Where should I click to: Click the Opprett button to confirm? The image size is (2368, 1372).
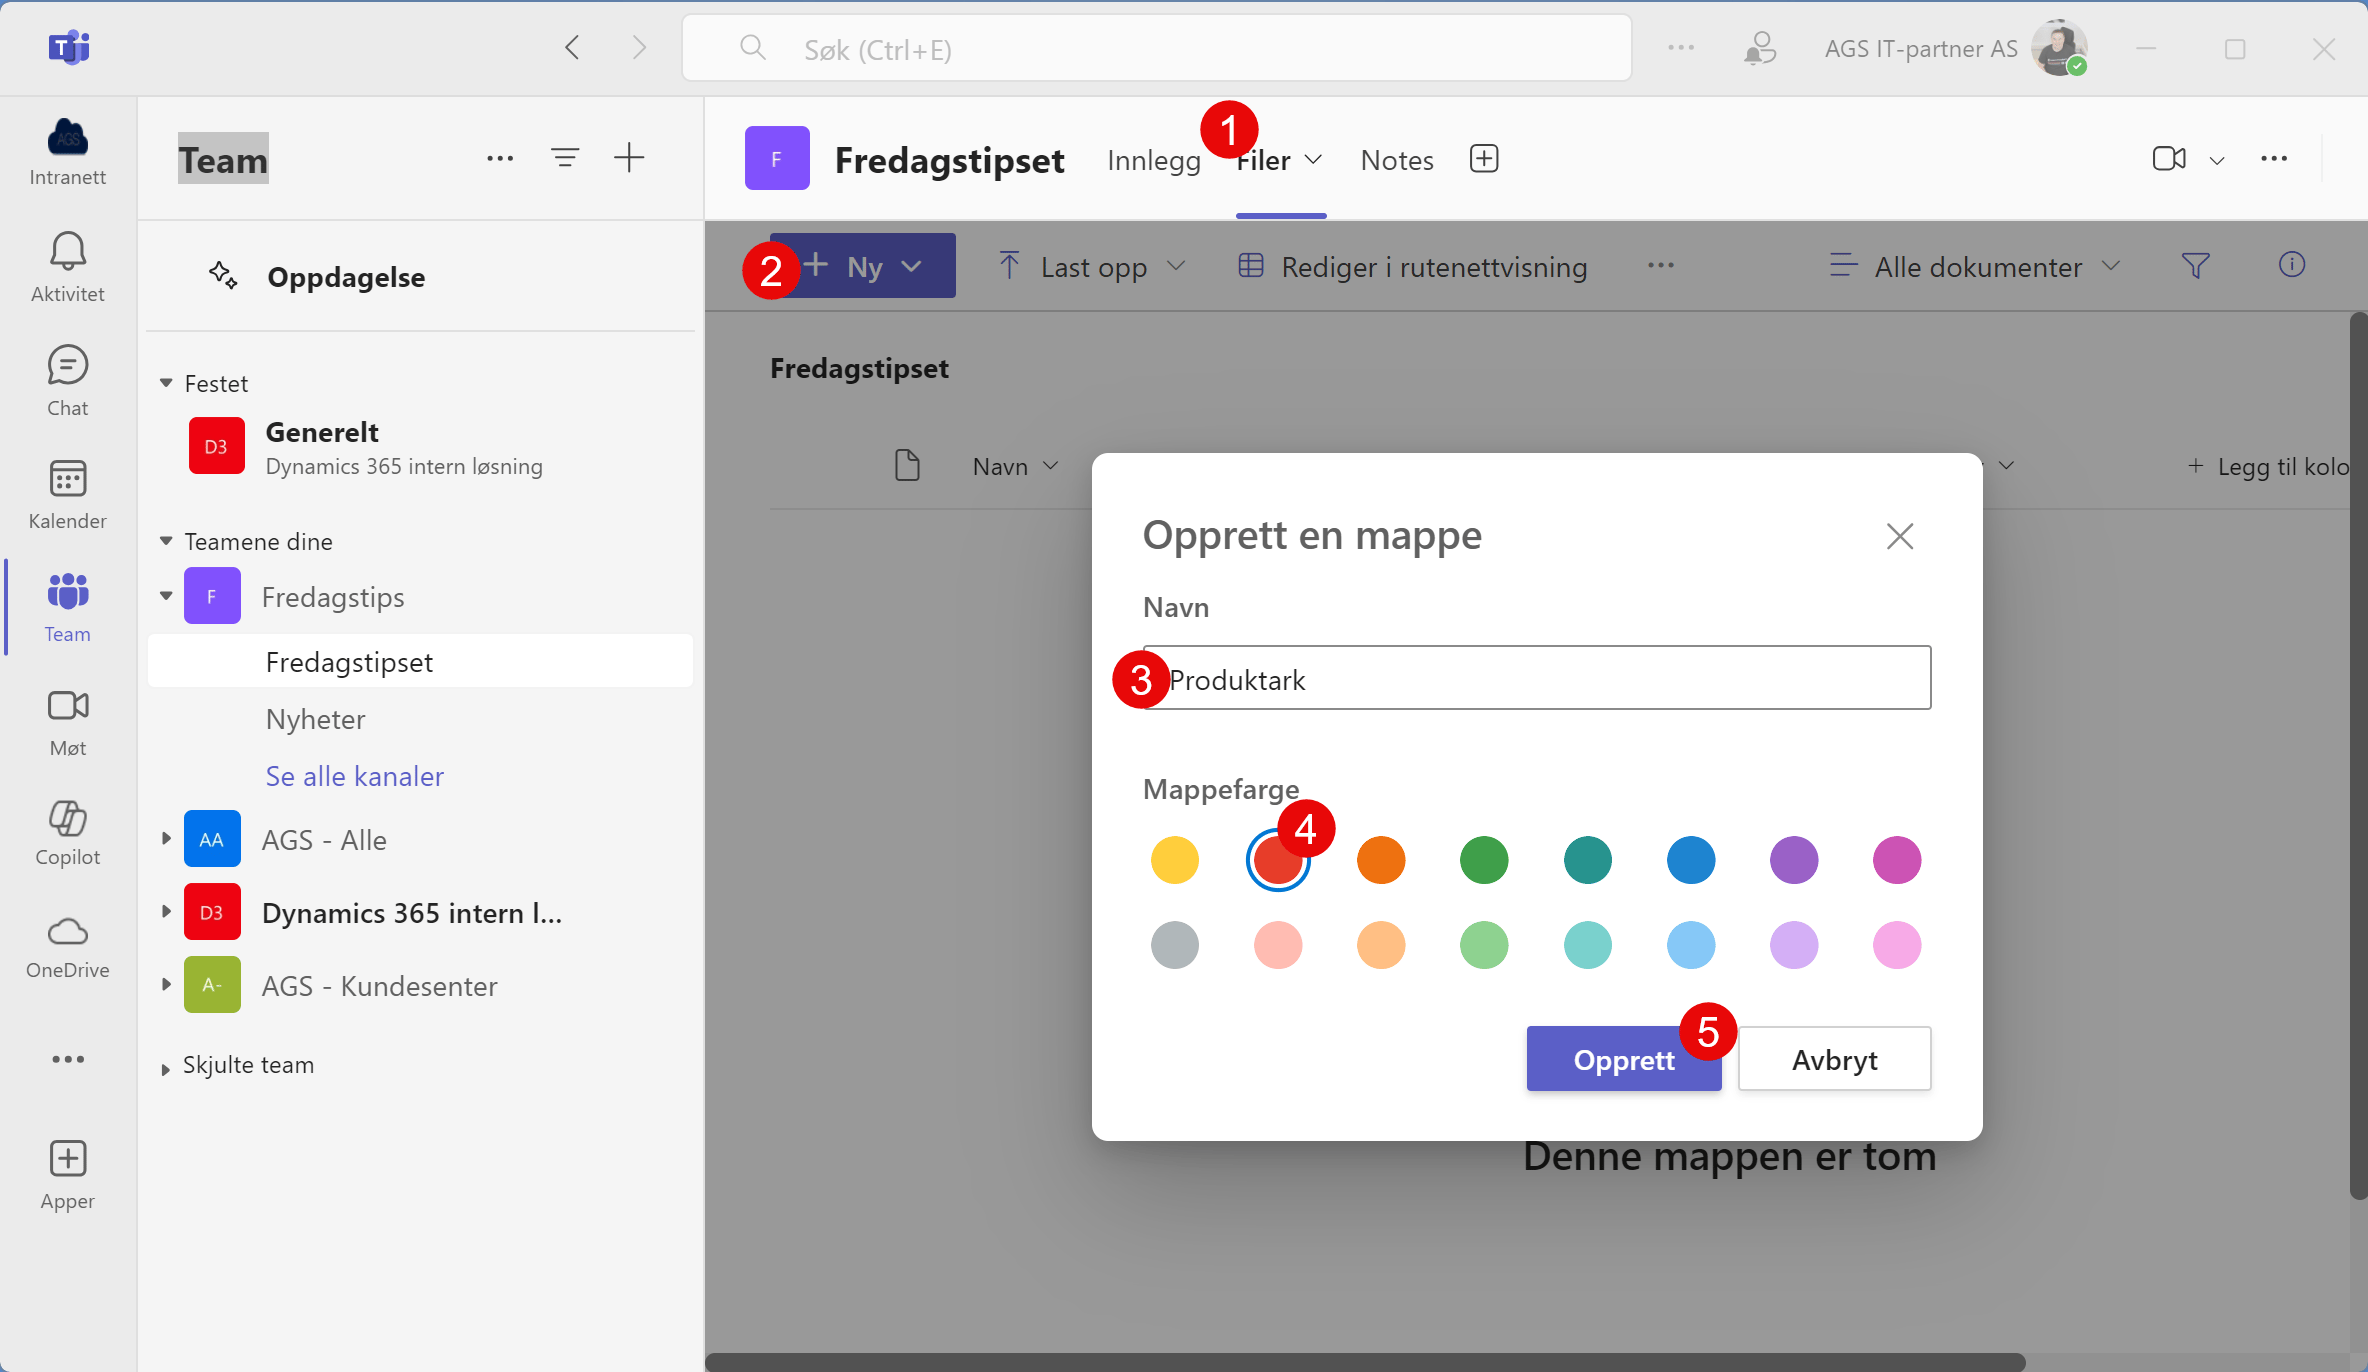point(1625,1057)
